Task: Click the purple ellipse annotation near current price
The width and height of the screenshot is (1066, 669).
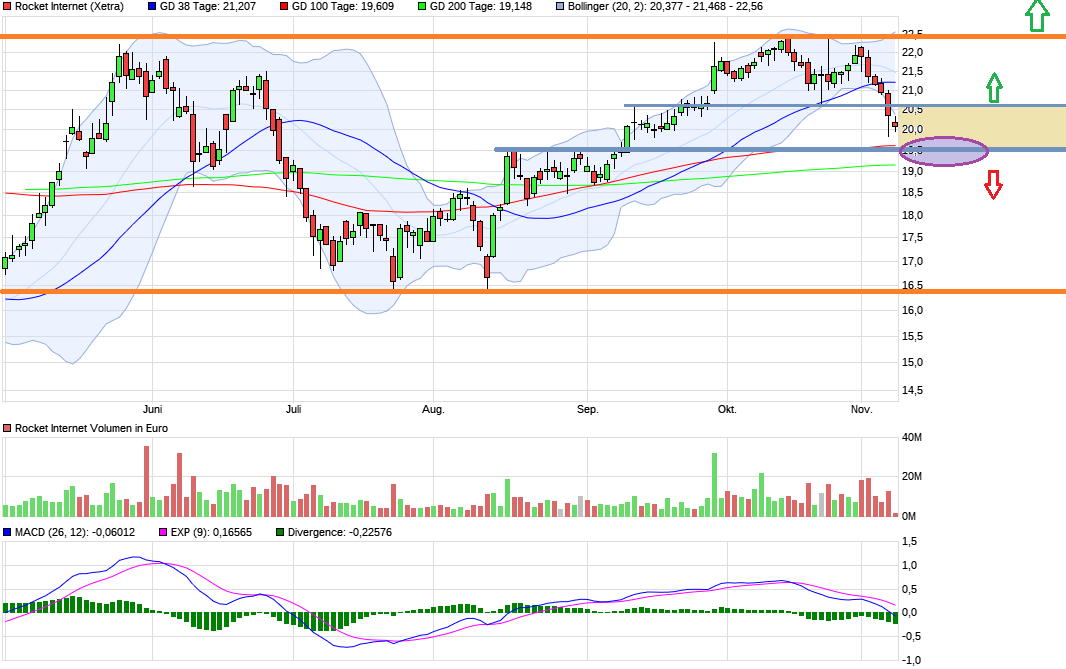Action: pos(943,150)
